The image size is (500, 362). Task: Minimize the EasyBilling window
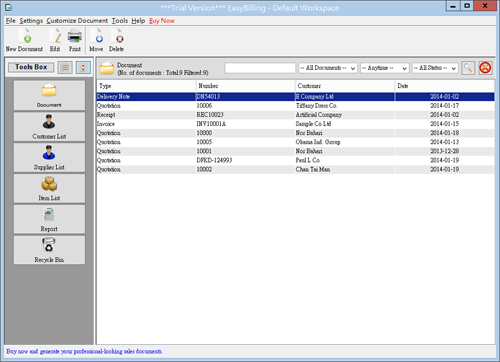[x=453, y=6]
